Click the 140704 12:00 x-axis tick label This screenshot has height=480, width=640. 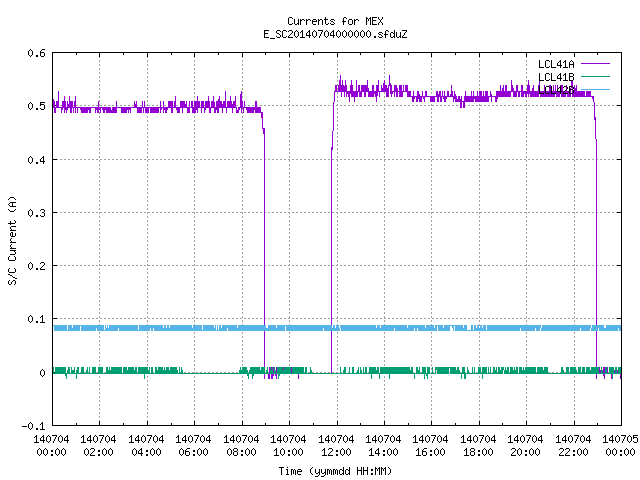pyautogui.click(x=336, y=445)
